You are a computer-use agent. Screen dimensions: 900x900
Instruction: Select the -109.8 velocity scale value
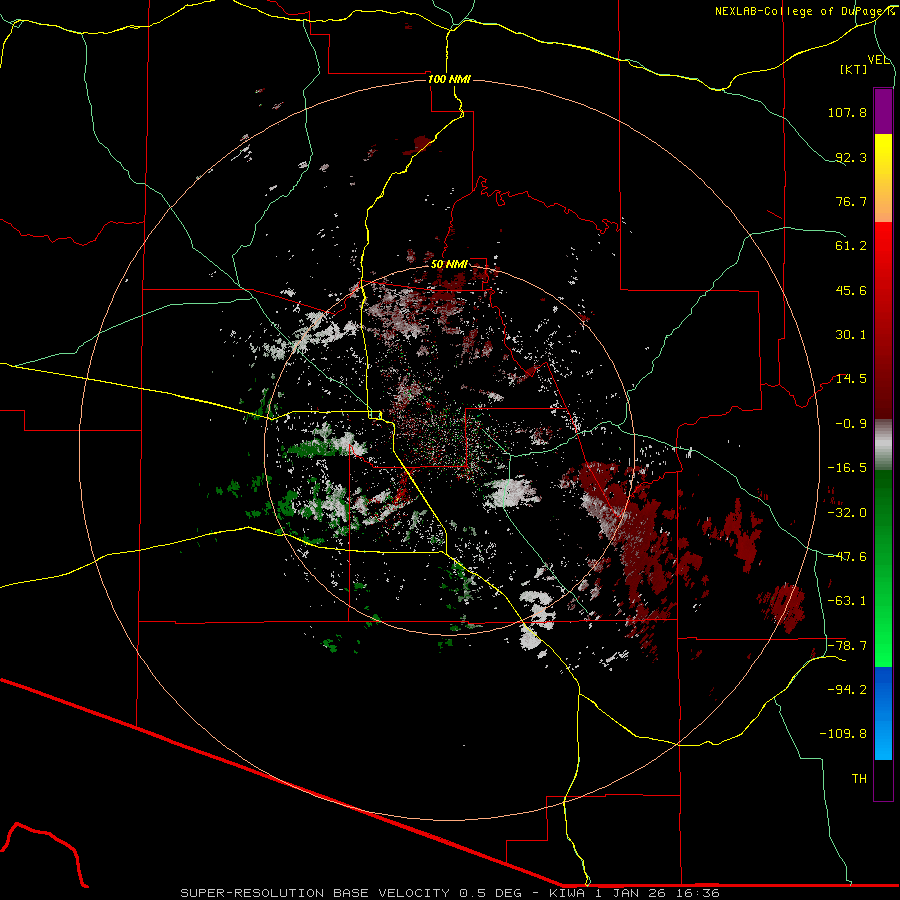coord(843,734)
